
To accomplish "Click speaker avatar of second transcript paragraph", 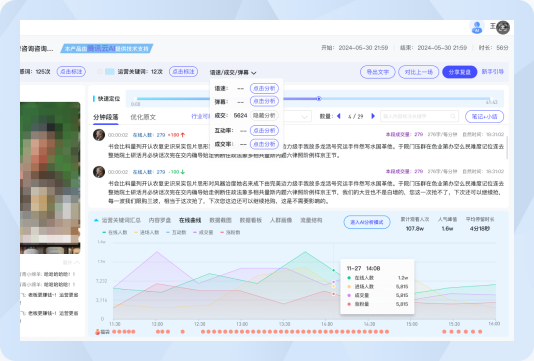I will tap(99, 172).
